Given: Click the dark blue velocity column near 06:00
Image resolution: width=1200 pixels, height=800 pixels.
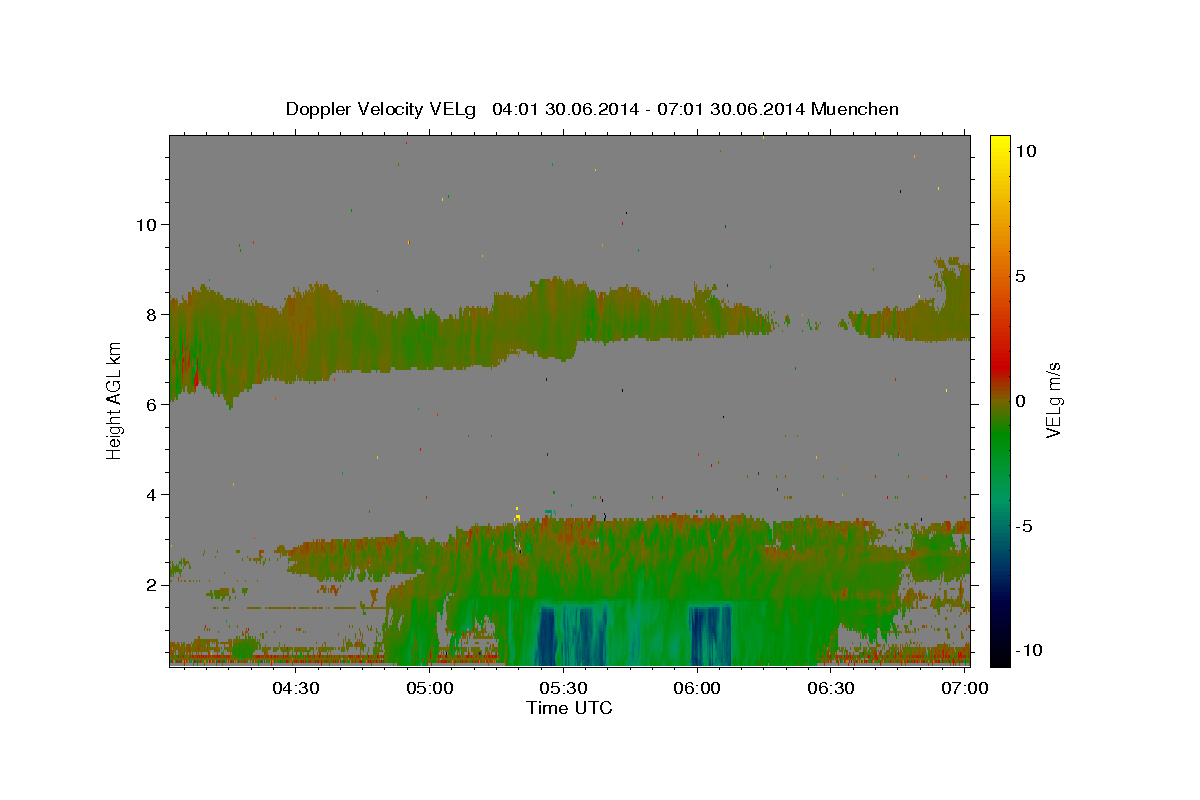Looking at the screenshot, I should [x=710, y=635].
